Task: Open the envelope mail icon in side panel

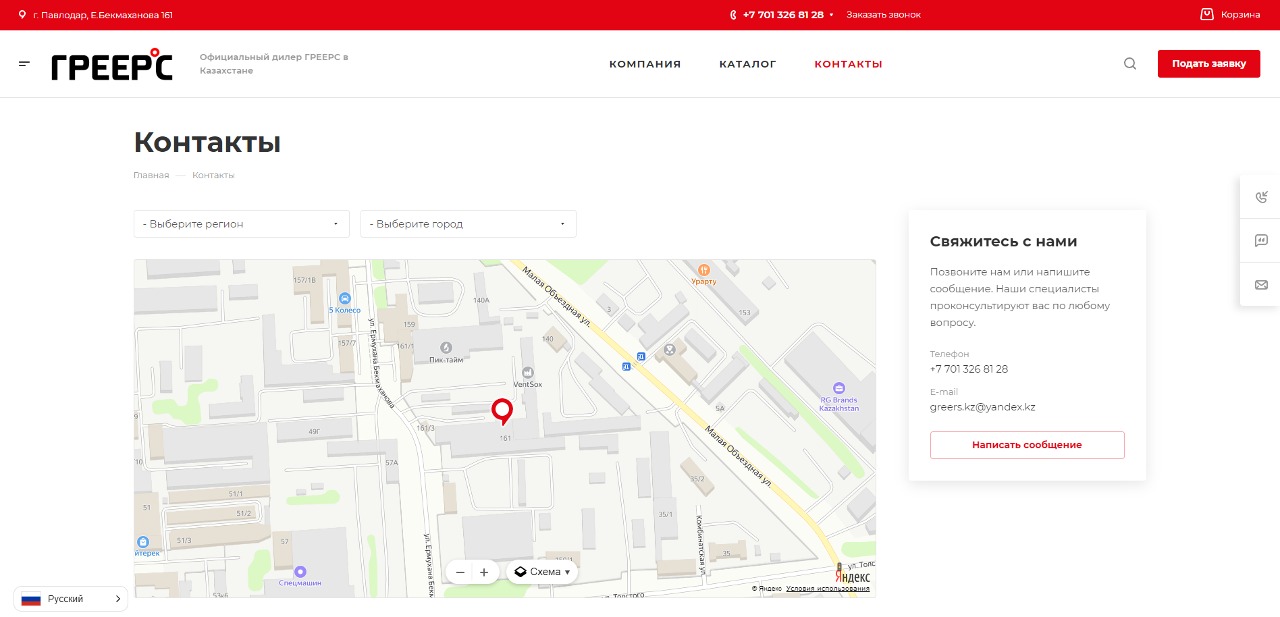Action: pos(1261,285)
